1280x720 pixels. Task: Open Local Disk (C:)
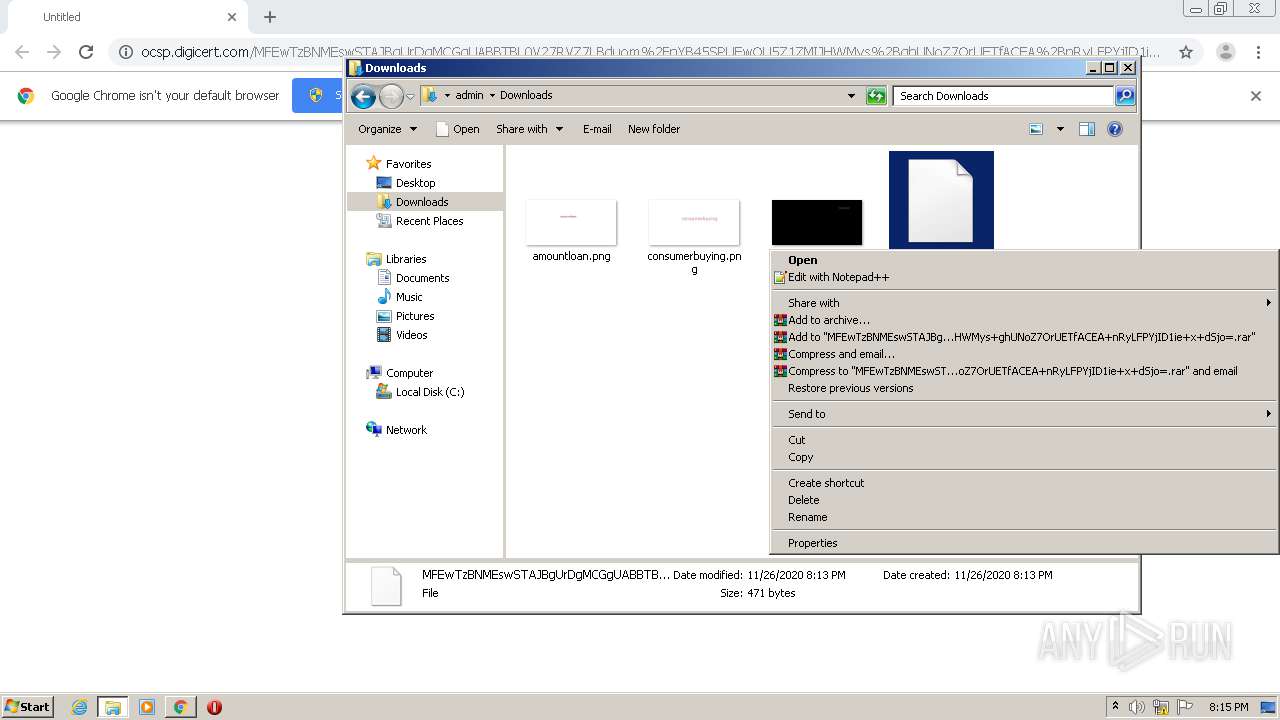coord(430,392)
